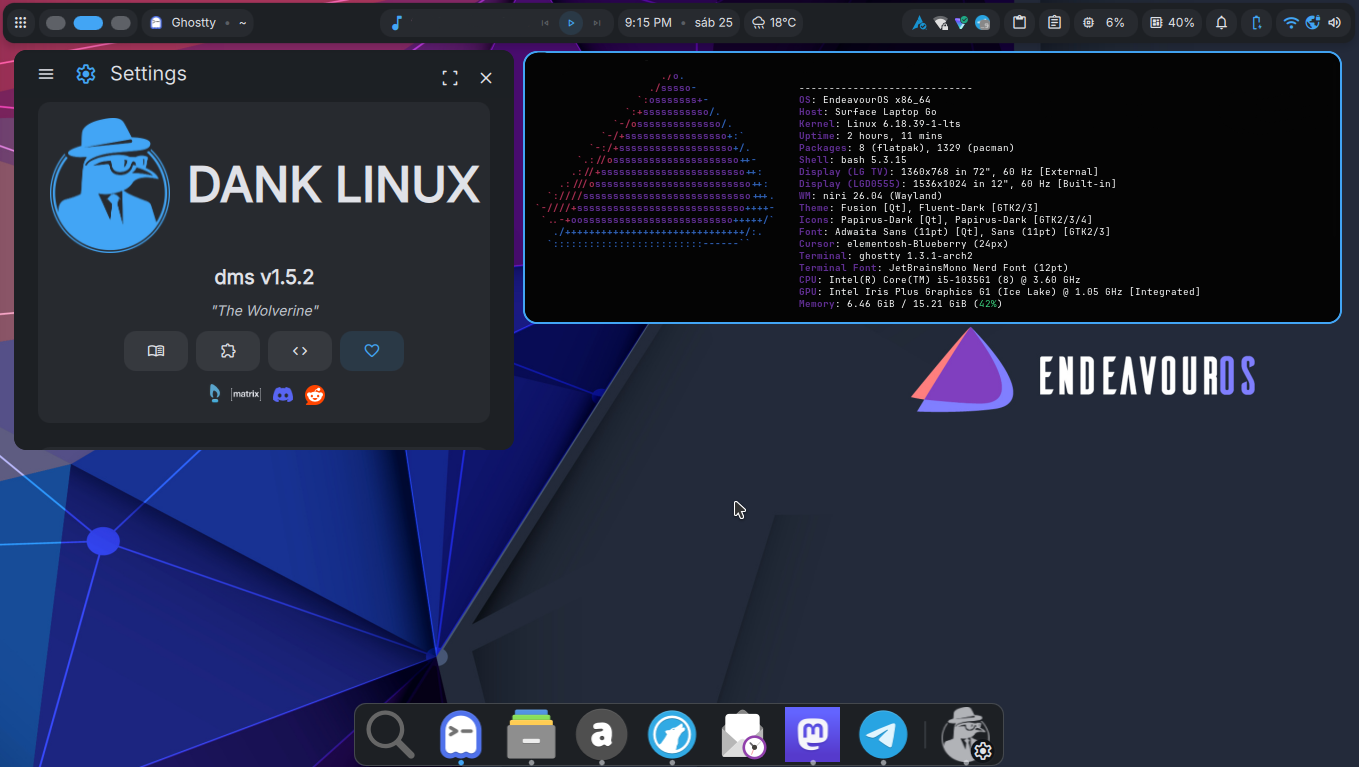Open documentation via the book button
The width and height of the screenshot is (1359, 767).
156,351
